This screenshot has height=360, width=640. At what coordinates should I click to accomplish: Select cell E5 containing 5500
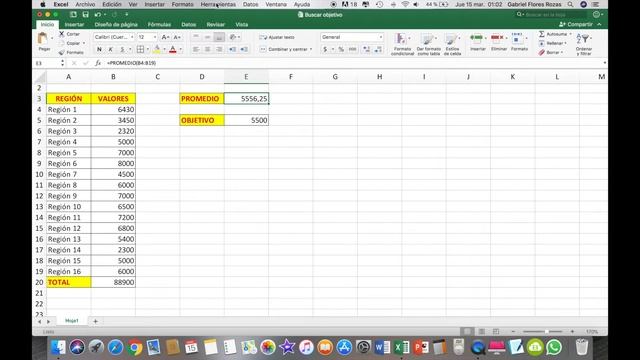[x=246, y=120]
